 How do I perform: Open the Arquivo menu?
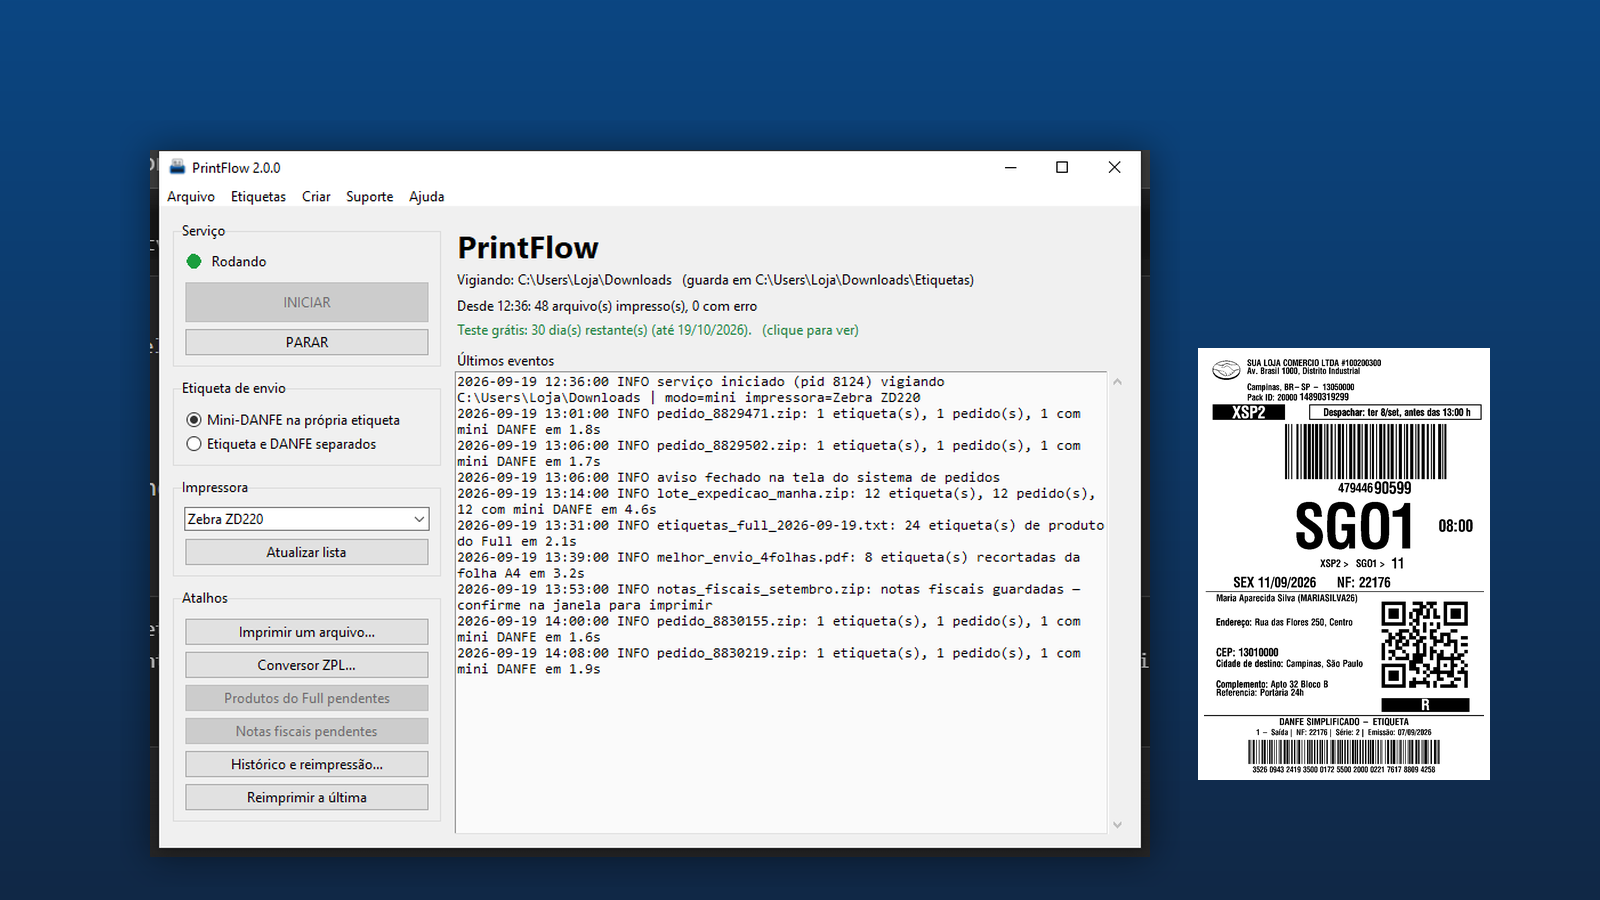tap(191, 197)
